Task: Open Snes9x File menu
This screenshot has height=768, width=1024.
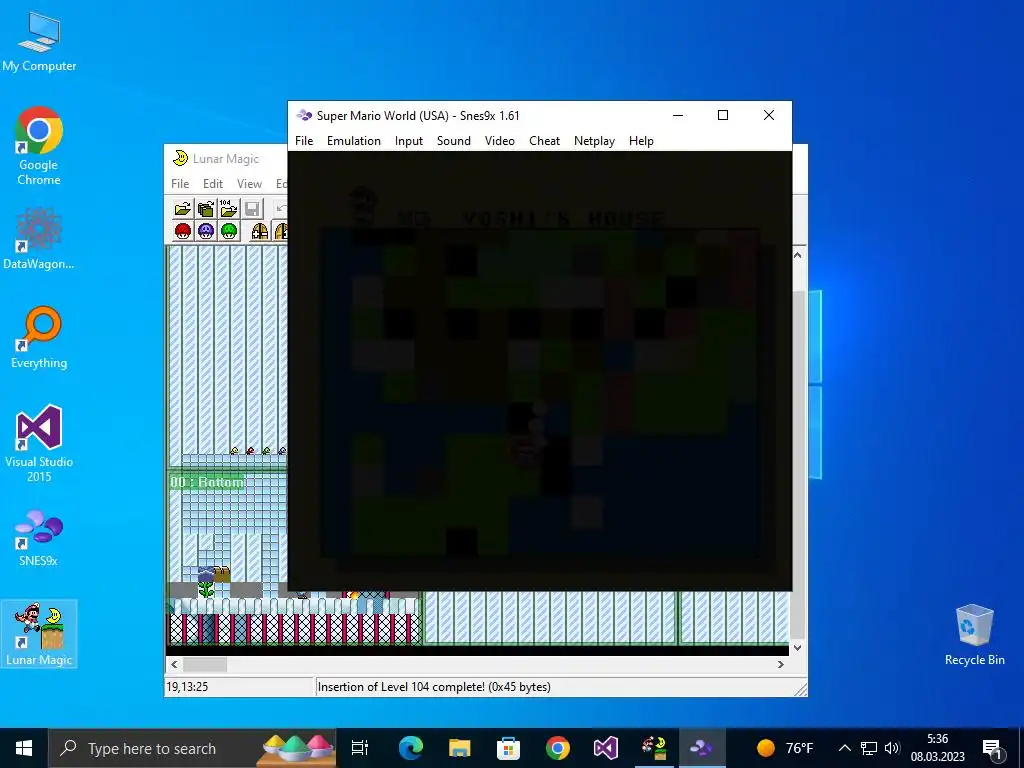Action: [x=304, y=141]
